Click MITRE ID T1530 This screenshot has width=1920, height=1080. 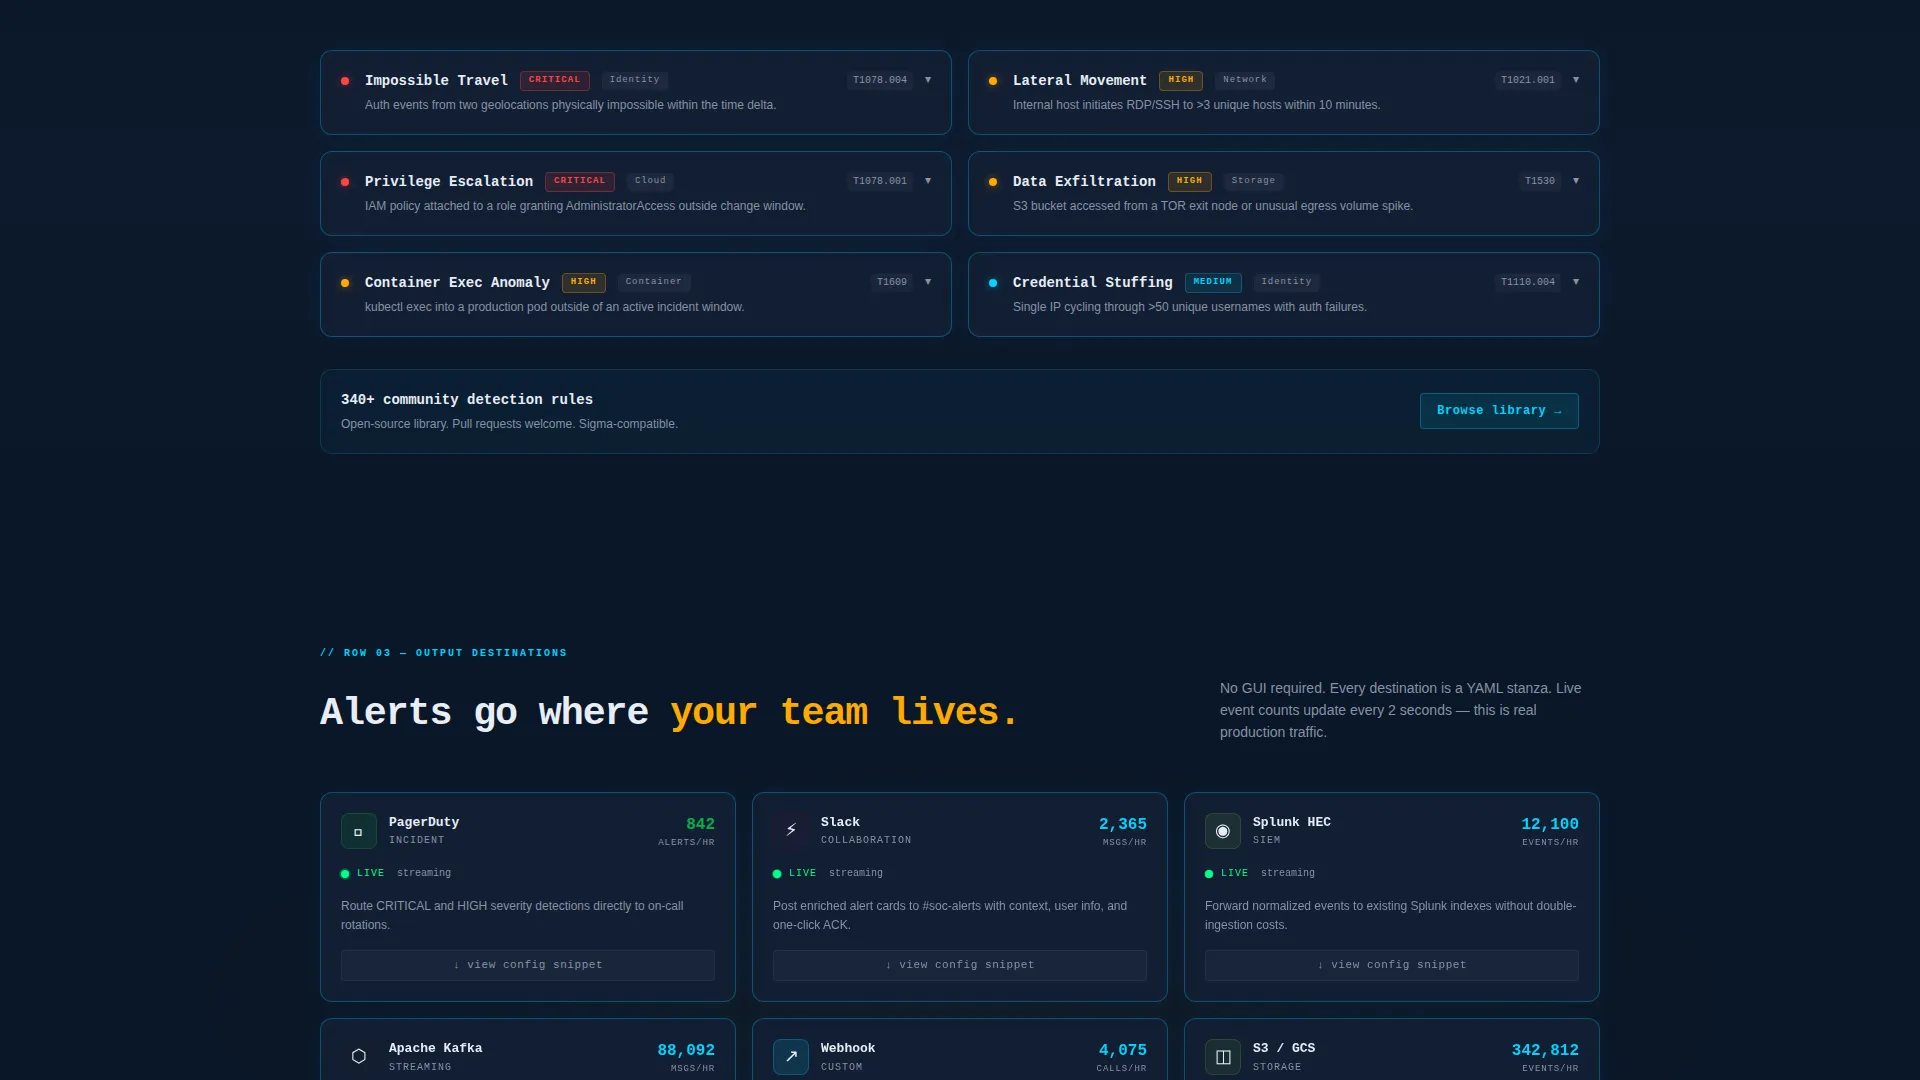point(1540,181)
